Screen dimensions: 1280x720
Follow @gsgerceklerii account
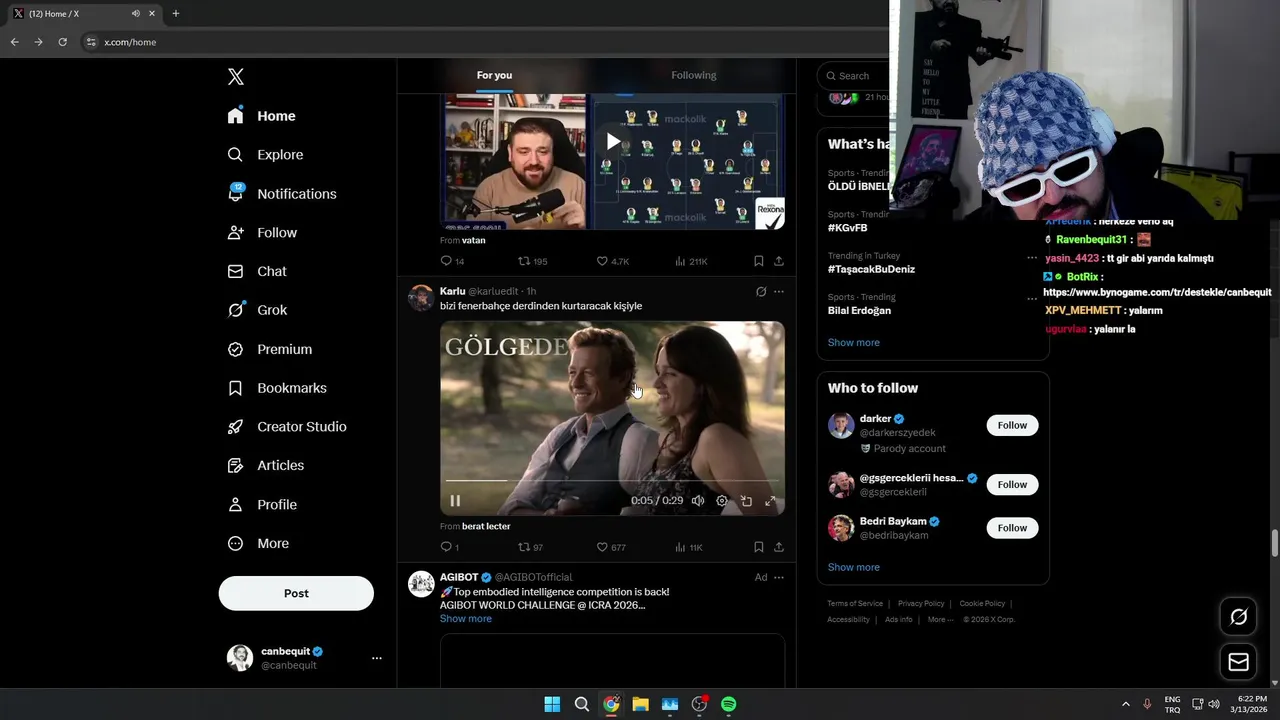pos(1012,485)
